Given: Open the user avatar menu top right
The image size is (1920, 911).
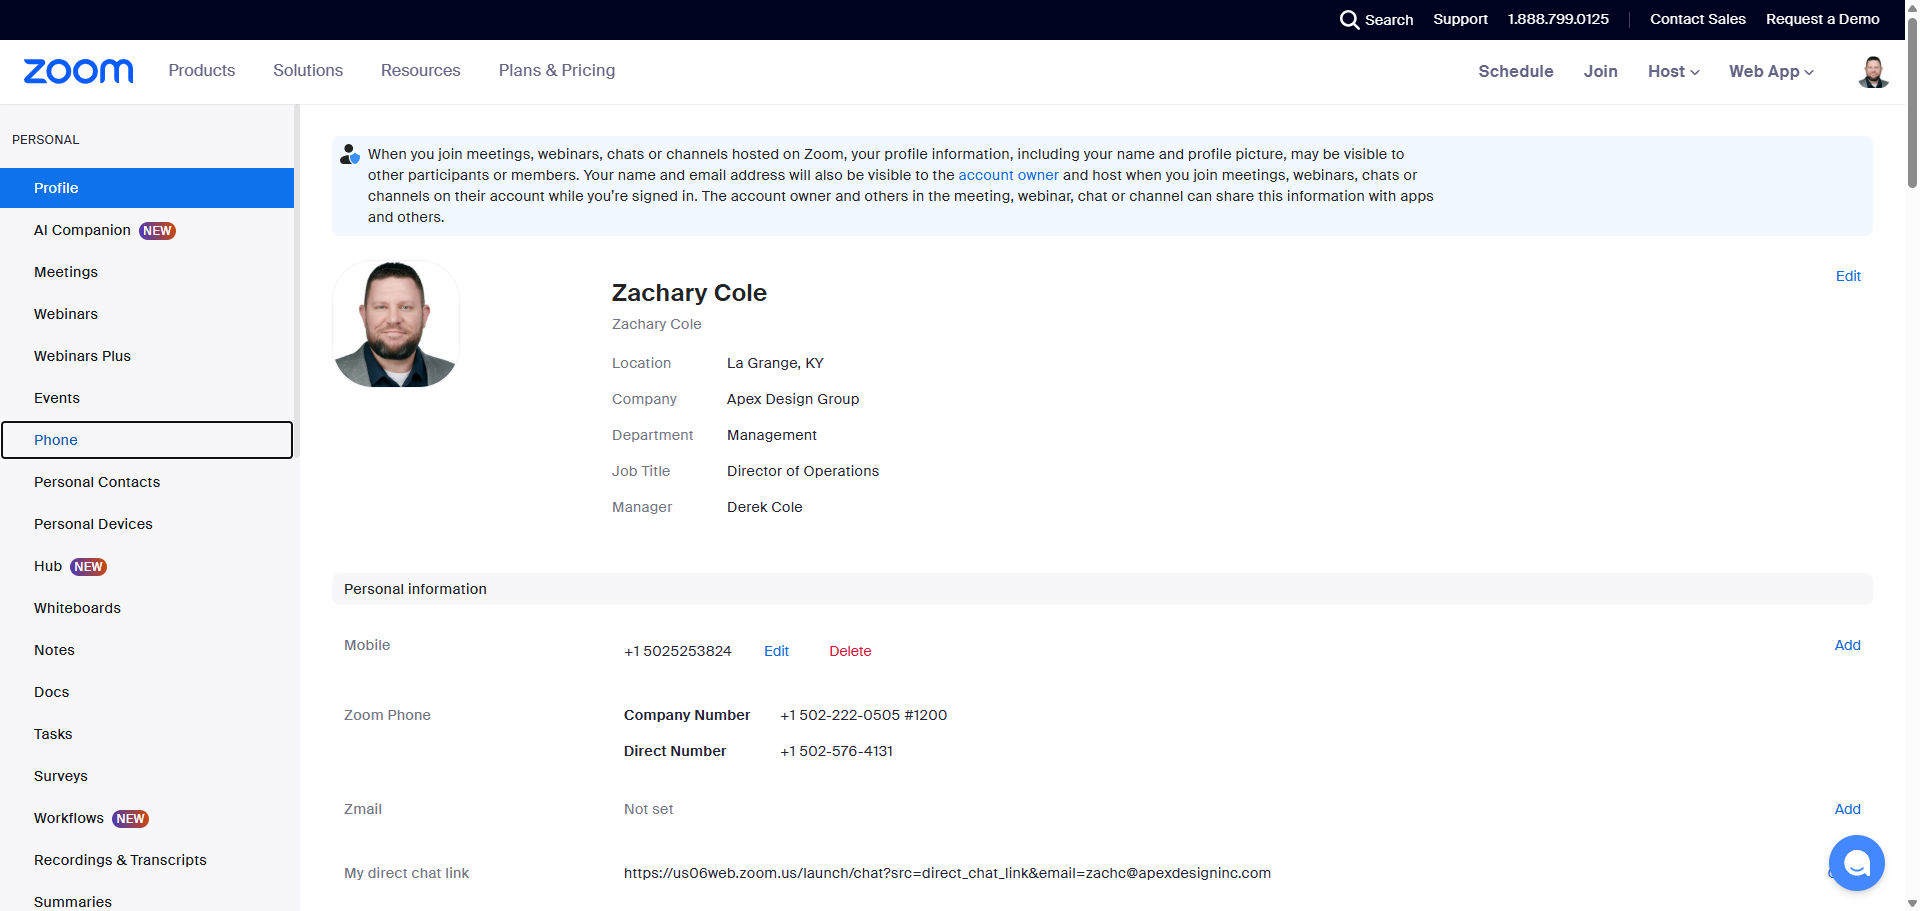Looking at the screenshot, I should [1872, 72].
